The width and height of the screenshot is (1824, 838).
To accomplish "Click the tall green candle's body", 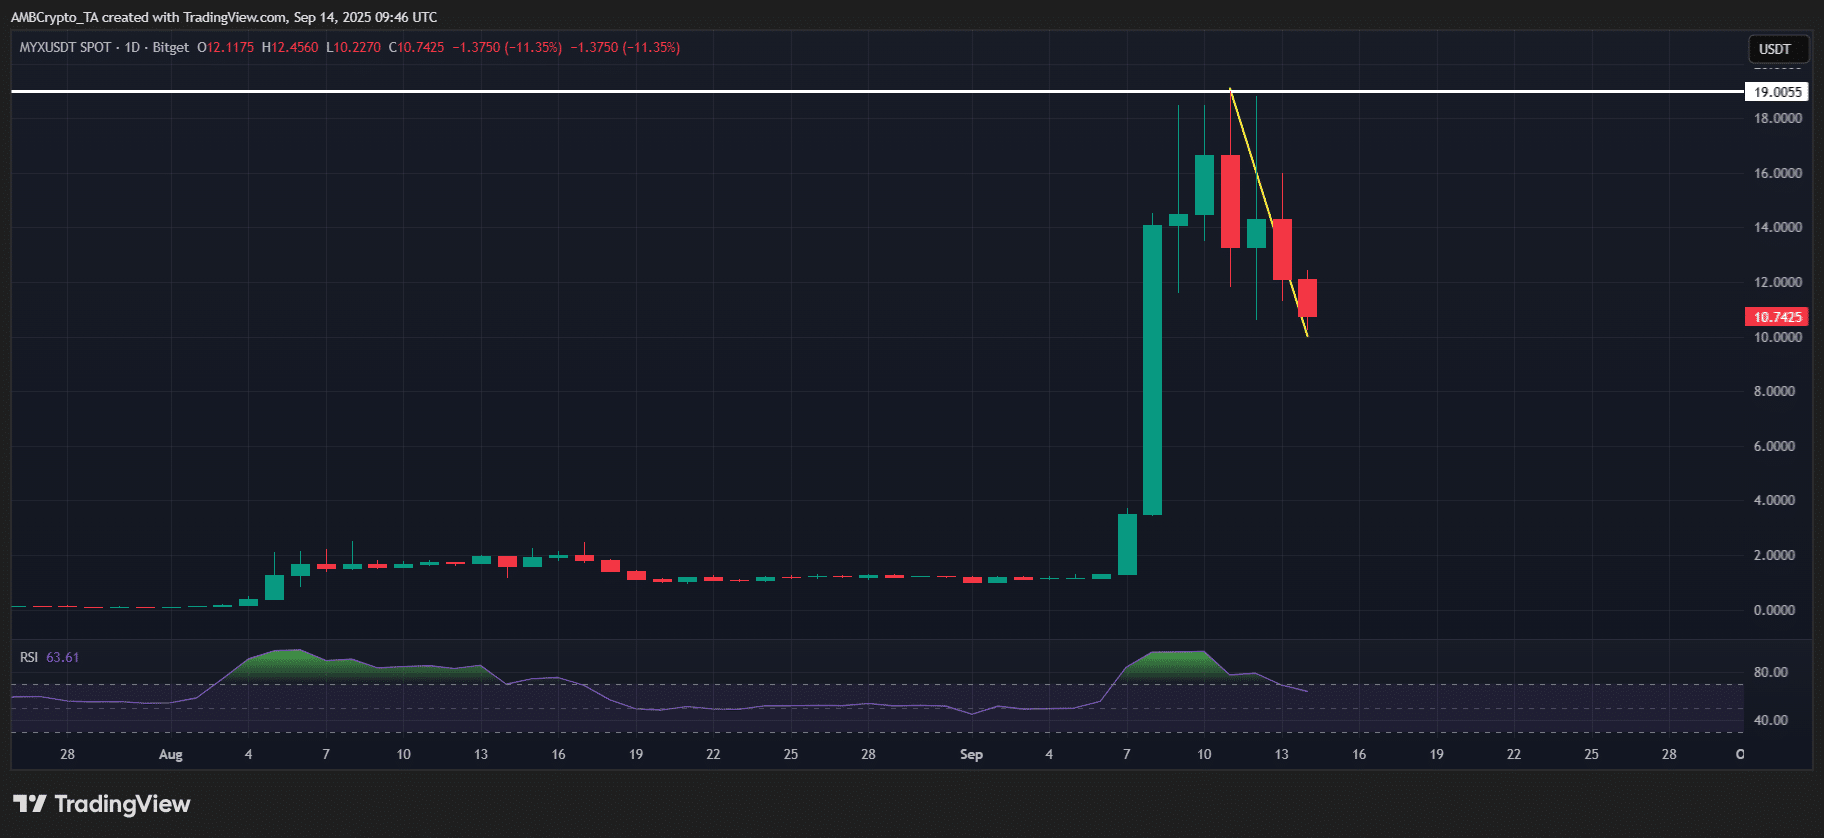I will pos(1152,370).
